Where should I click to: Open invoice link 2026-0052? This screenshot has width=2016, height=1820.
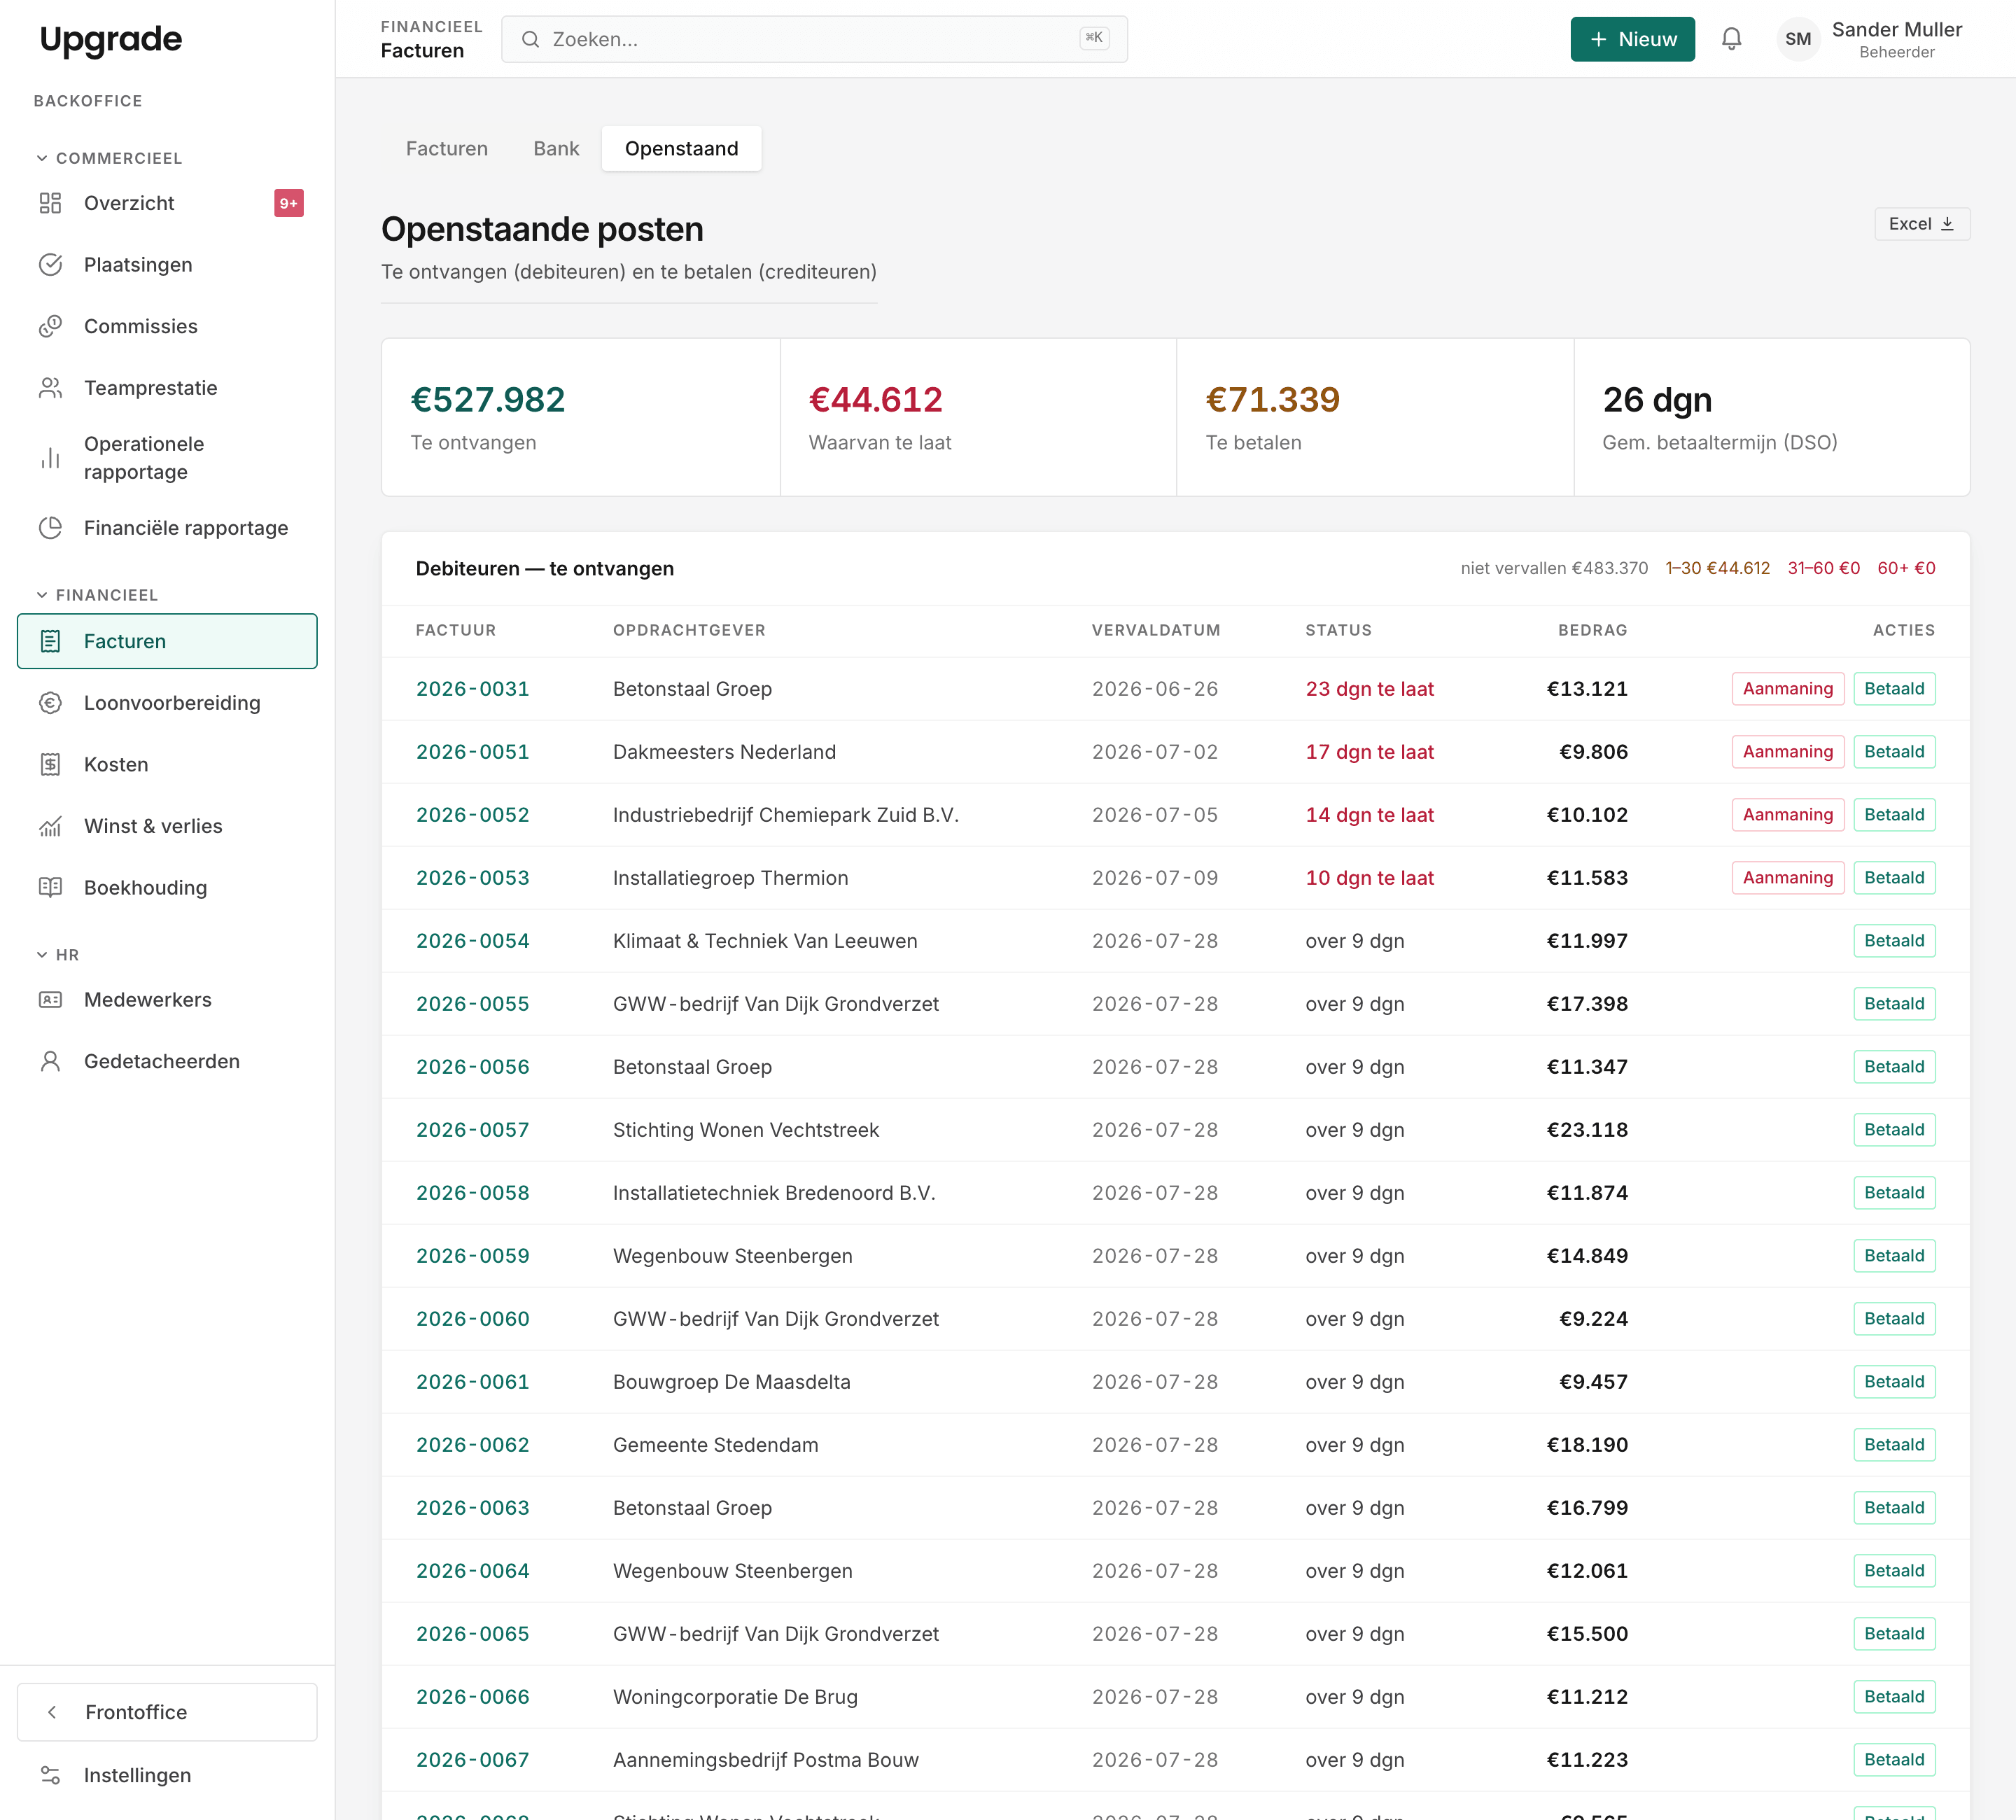pyautogui.click(x=472, y=815)
